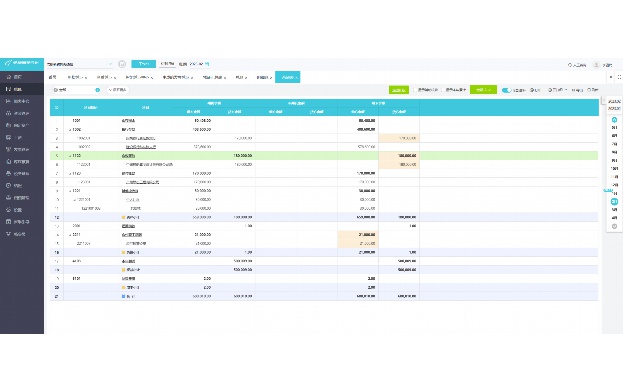This screenshot has height=392, width=623.
Task: Expand the green dropdown button with the chevron
Action: [483, 90]
